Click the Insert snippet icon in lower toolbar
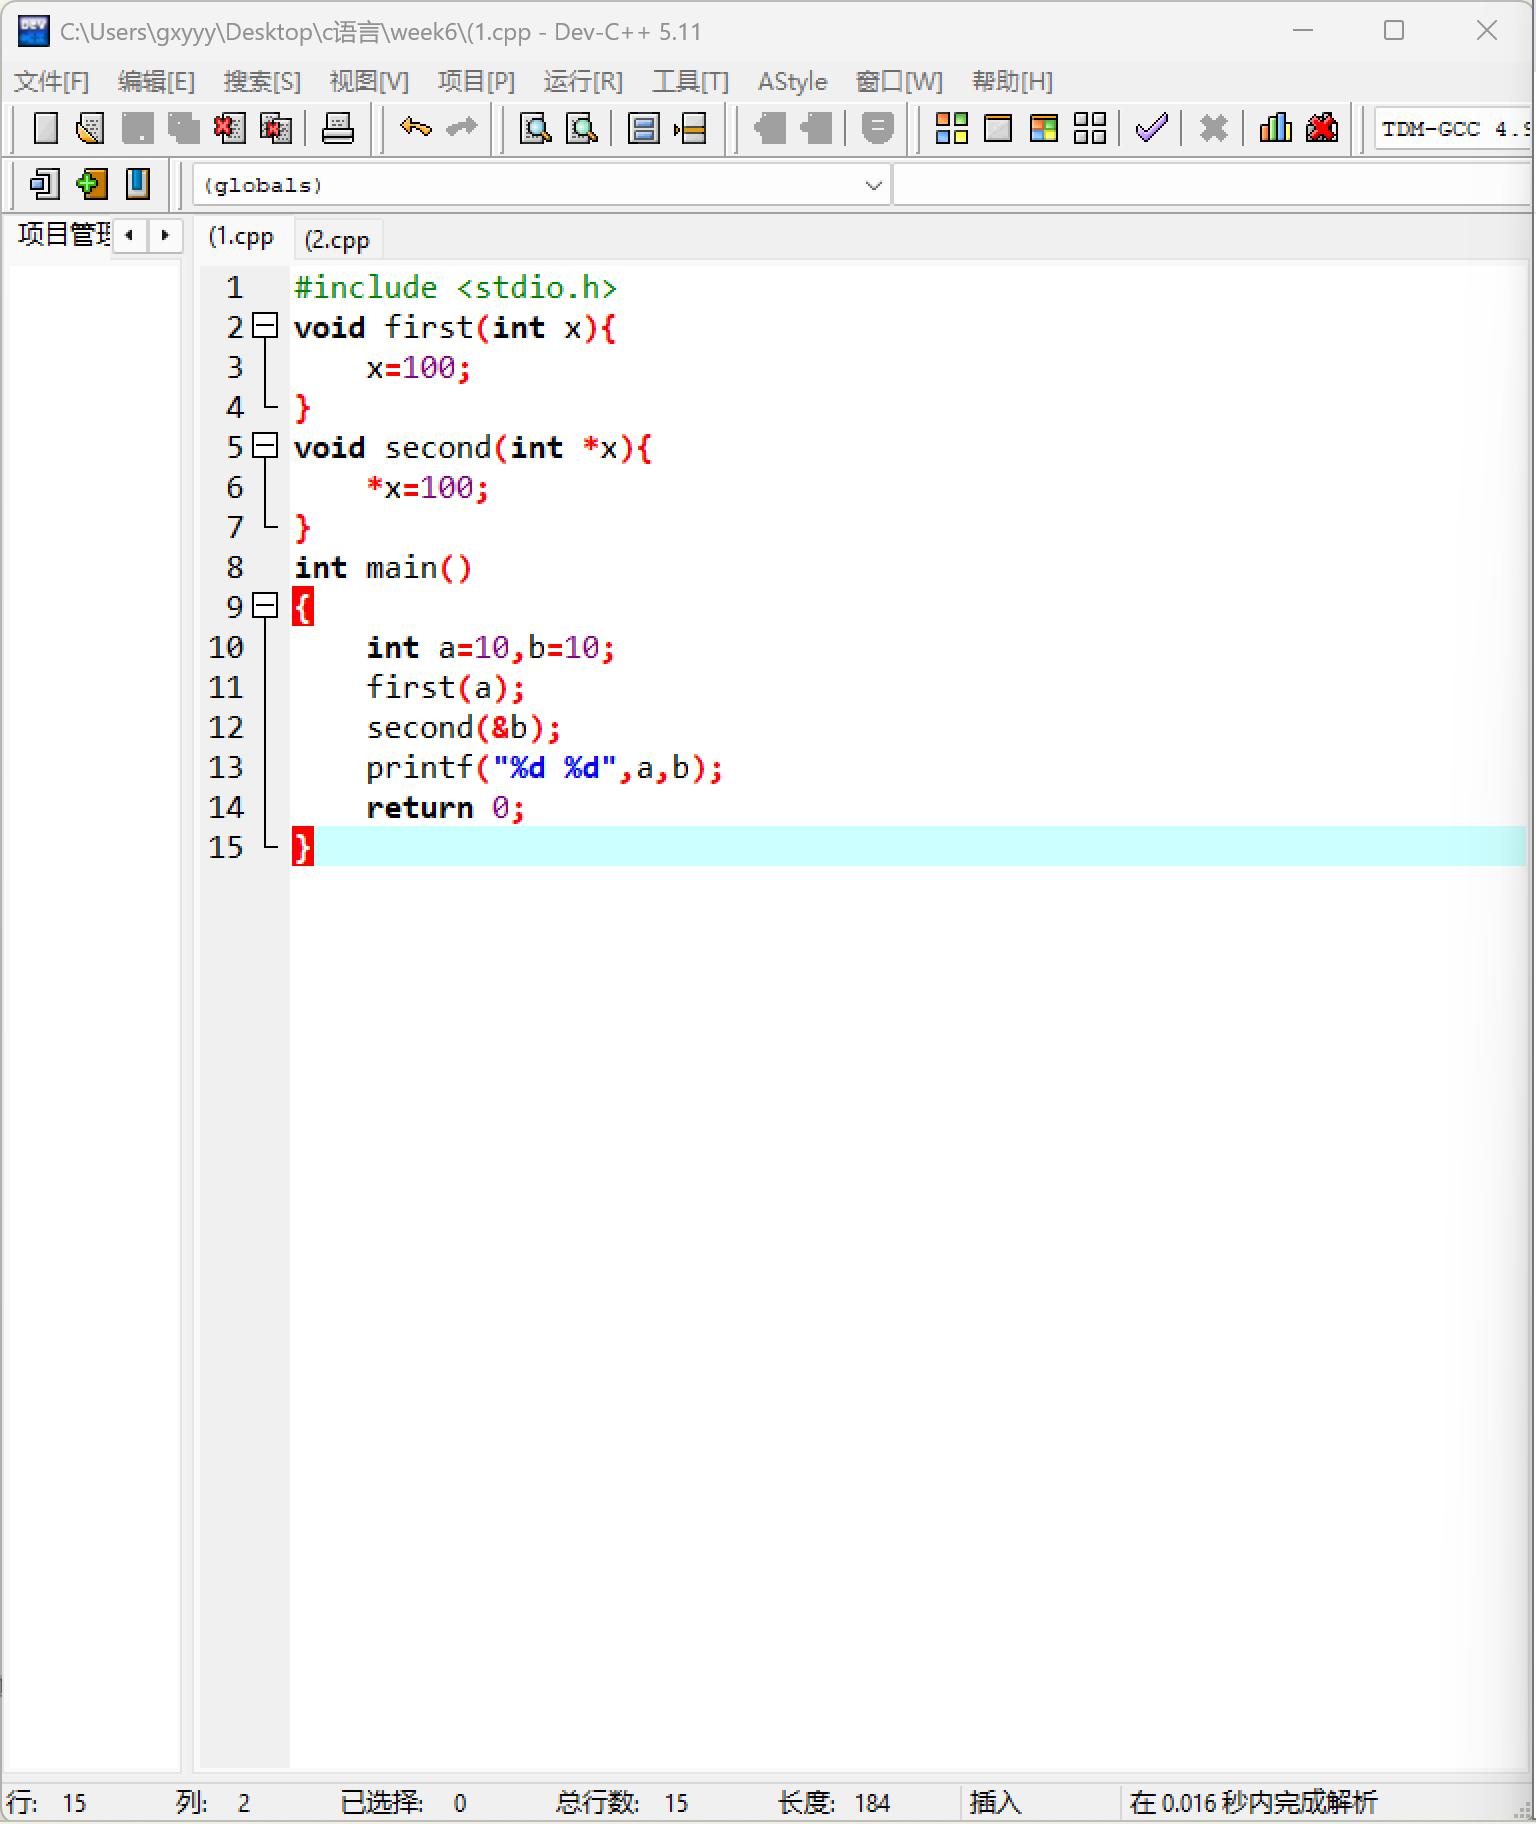The width and height of the screenshot is (1536, 1824). pyautogui.click(x=45, y=184)
